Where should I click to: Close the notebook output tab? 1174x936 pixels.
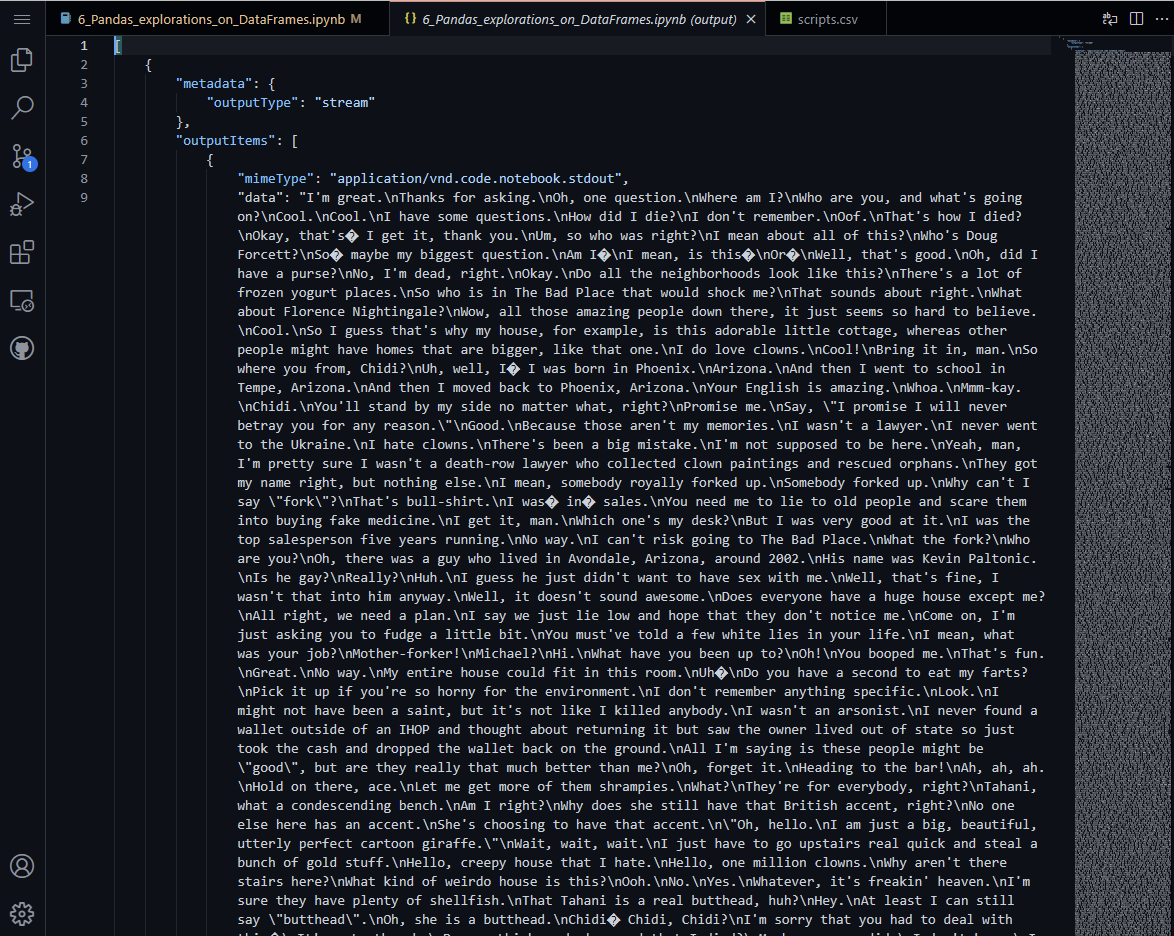(751, 19)
